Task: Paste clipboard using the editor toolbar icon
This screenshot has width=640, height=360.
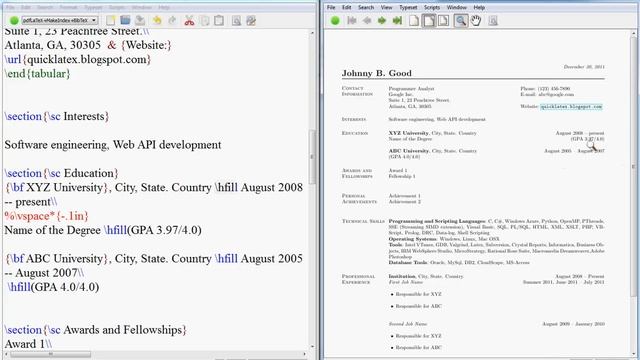Action: (219, 20)
